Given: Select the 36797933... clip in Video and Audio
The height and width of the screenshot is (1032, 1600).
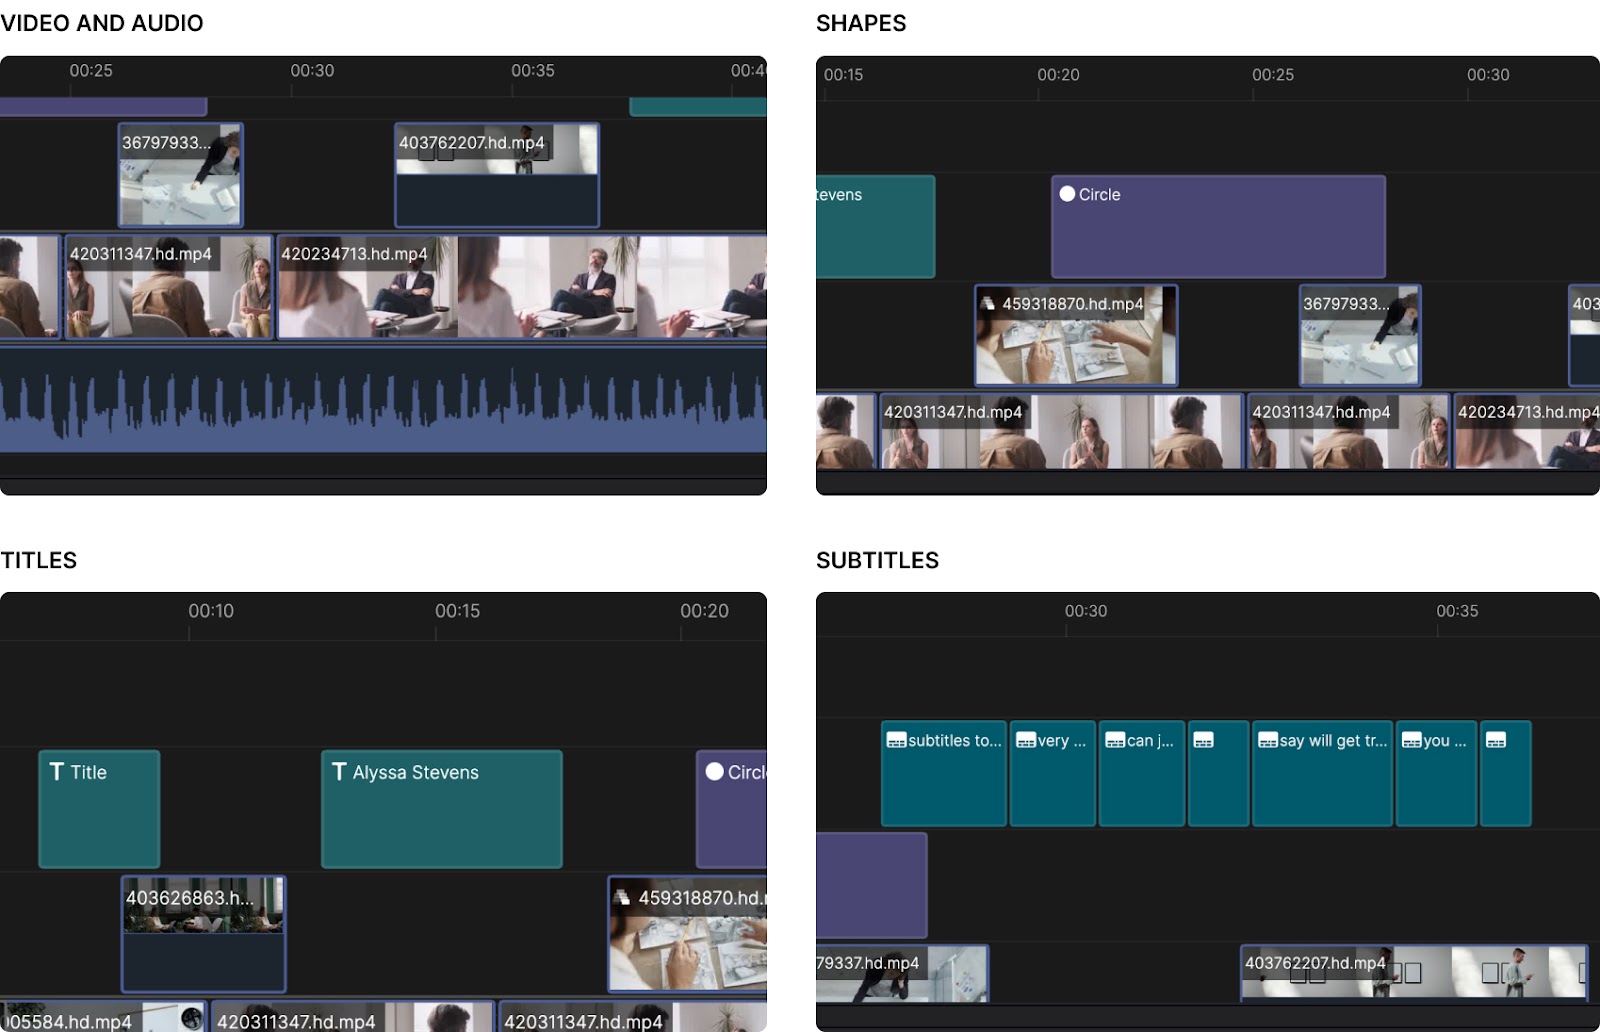Looking at the screenshot, I should tap(180, 175).
